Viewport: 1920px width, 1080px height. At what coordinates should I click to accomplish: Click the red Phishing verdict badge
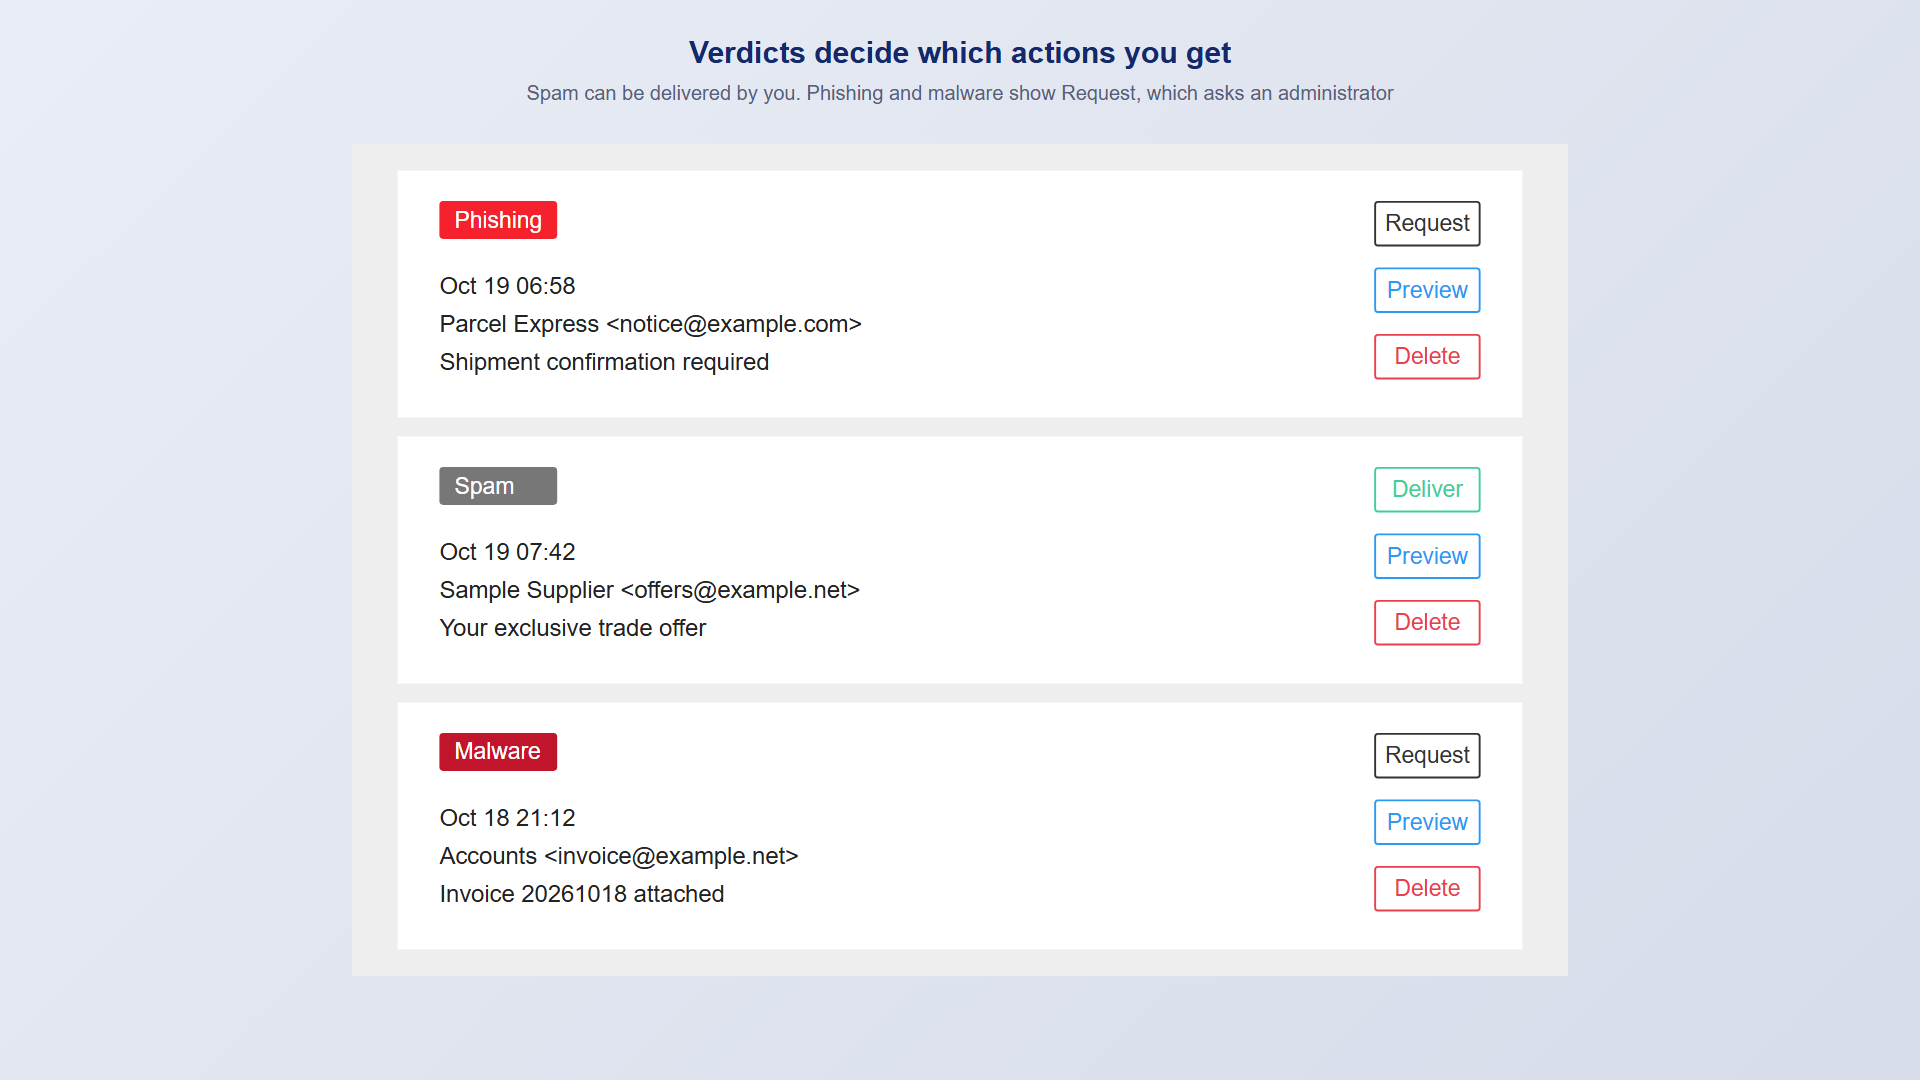tap(498, 220)
